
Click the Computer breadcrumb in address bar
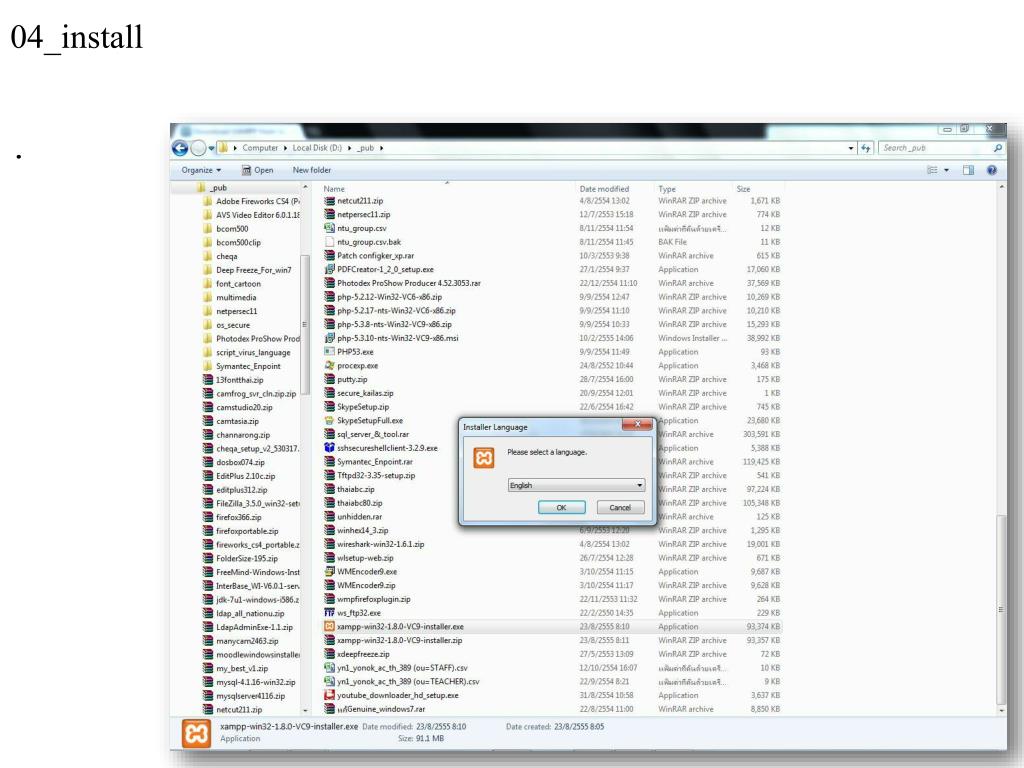pos(260,148)
